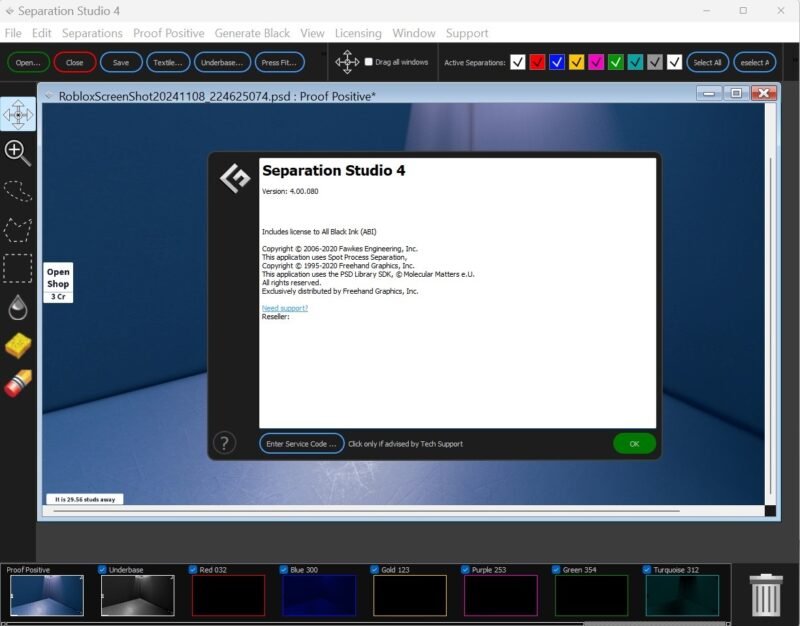Uncheck the Red 032 channel checkbox
This screenshot has width=800, height=626.
click(193, 569)
